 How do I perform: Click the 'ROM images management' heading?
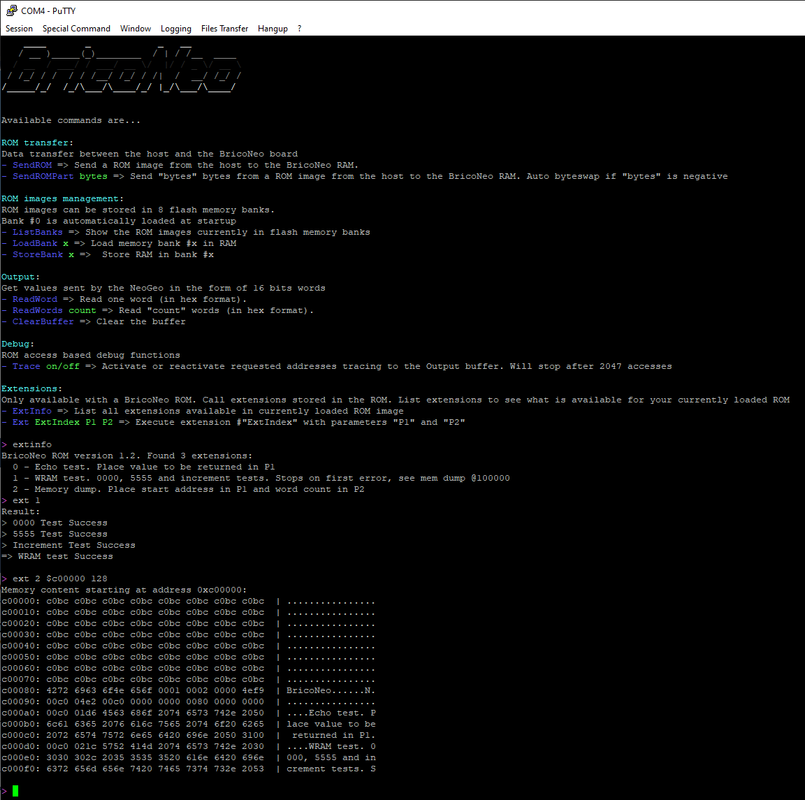coord(62,199)
